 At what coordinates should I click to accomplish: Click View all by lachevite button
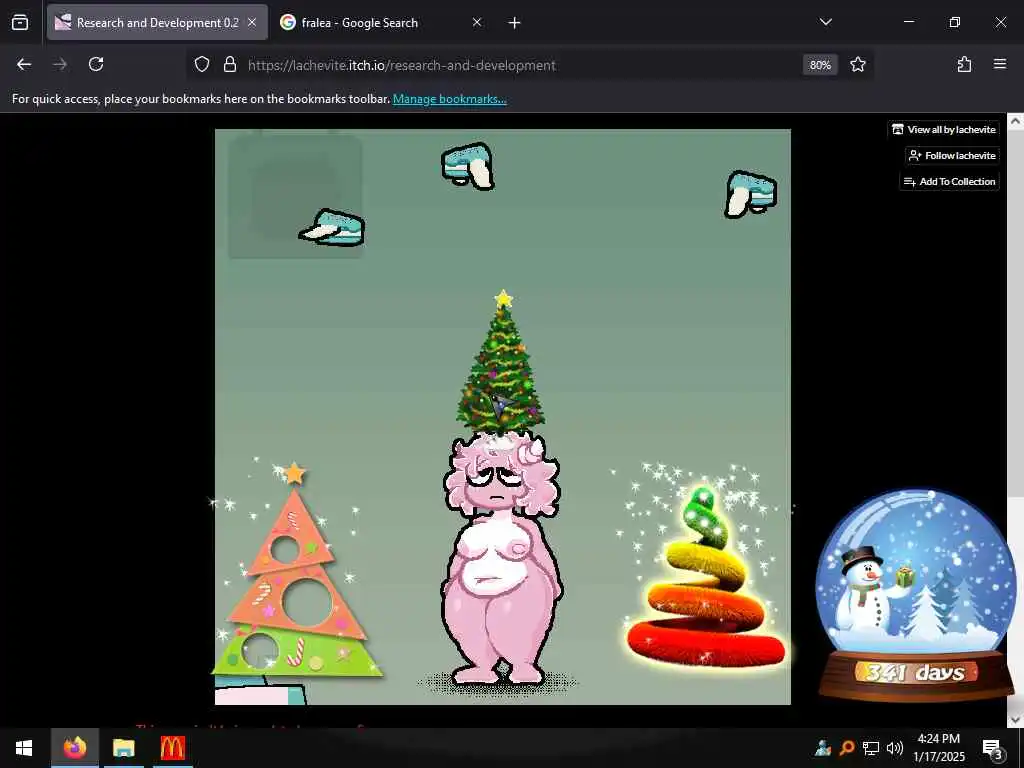944,129
